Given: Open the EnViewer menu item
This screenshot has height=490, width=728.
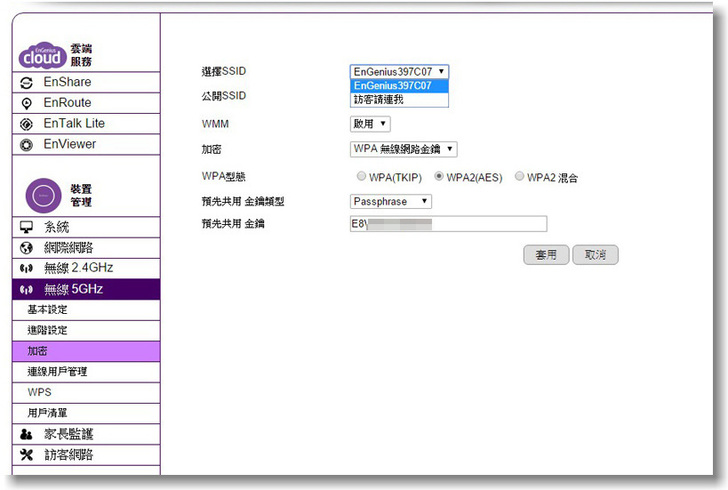Looking at the screenshot, I should 86,144.
